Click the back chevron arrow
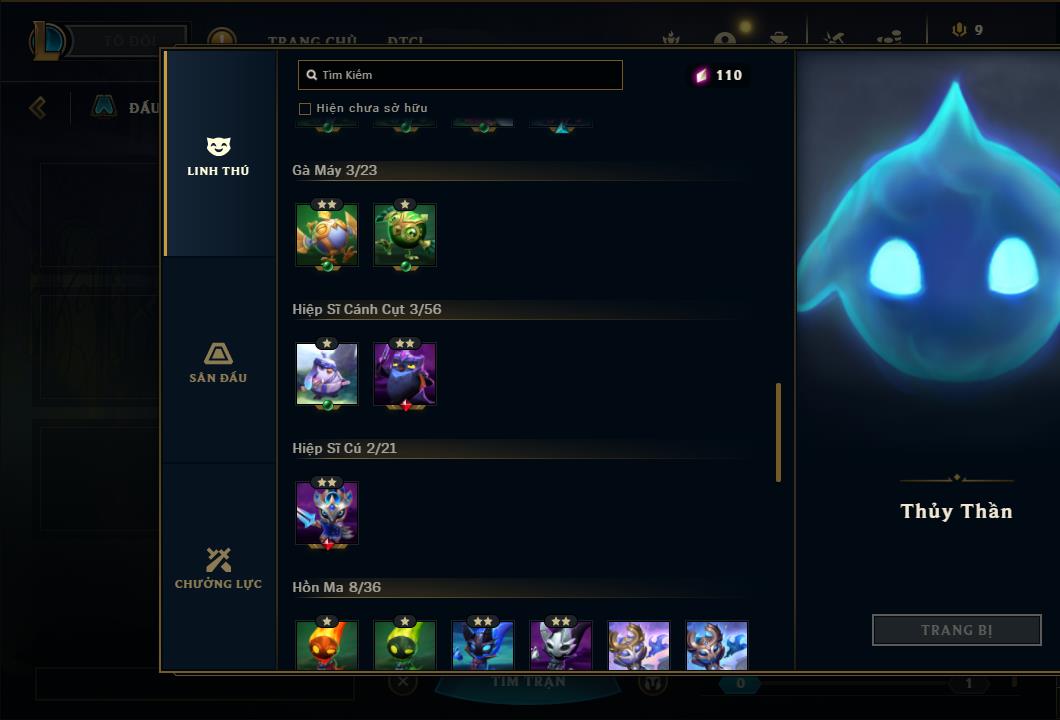 coord(38,107)
